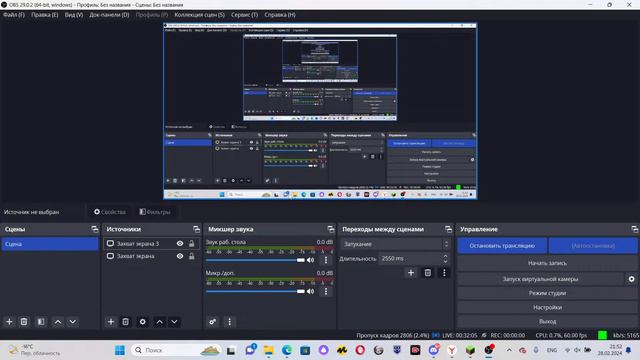Toggle visibility of Захват экрана source
The width and height of the screenshot is (640, 360).
click(180, 256)
